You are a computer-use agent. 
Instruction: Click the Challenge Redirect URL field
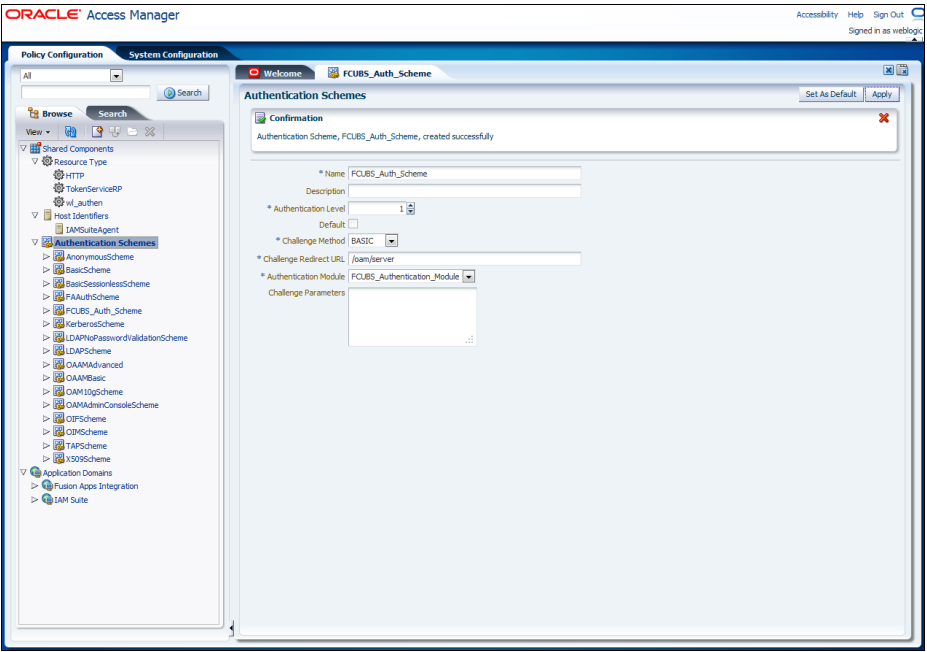point(465,259)
